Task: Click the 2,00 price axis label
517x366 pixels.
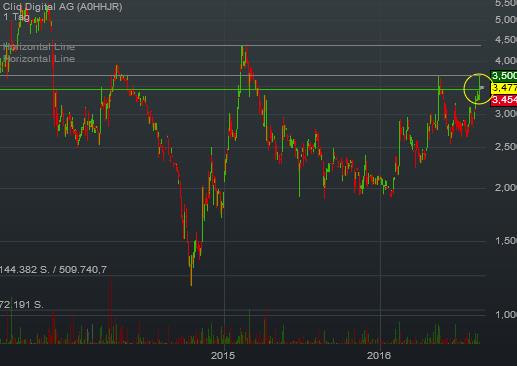Action: (506, 188)
